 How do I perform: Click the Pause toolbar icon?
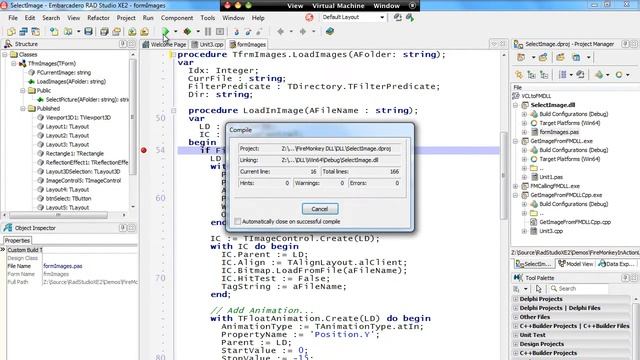[208, 31]
